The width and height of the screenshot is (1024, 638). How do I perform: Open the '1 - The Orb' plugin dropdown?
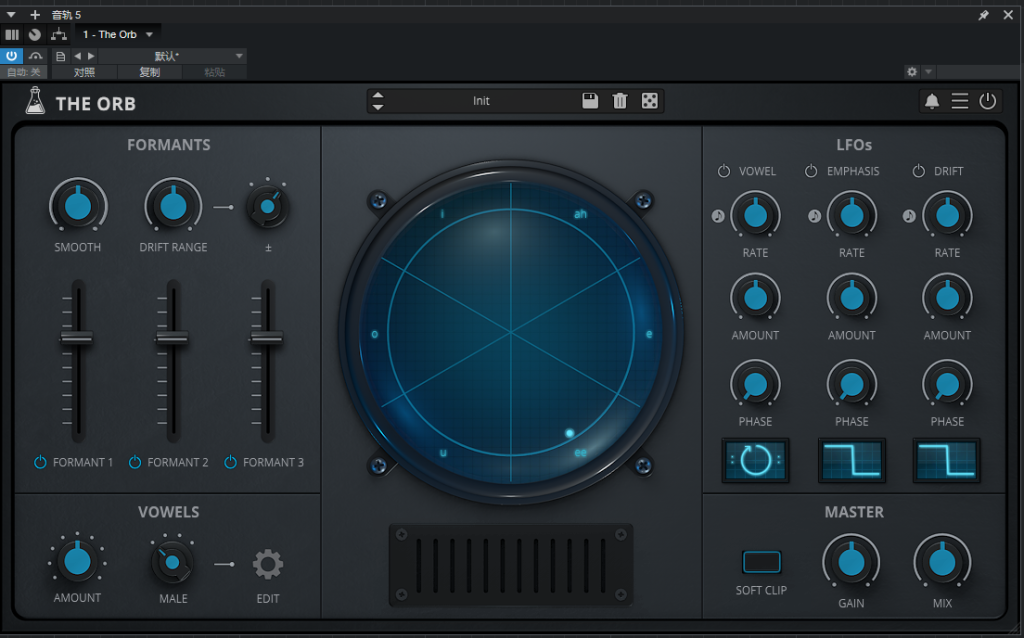pyautogui.click(x=118, y=35)
